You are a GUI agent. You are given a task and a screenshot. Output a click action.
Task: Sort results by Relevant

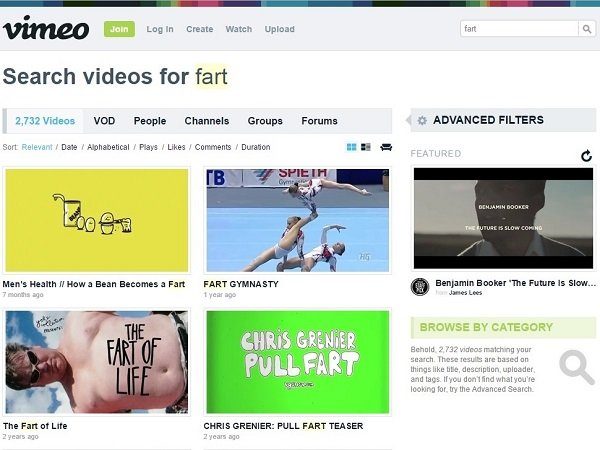tap(37, 147)
